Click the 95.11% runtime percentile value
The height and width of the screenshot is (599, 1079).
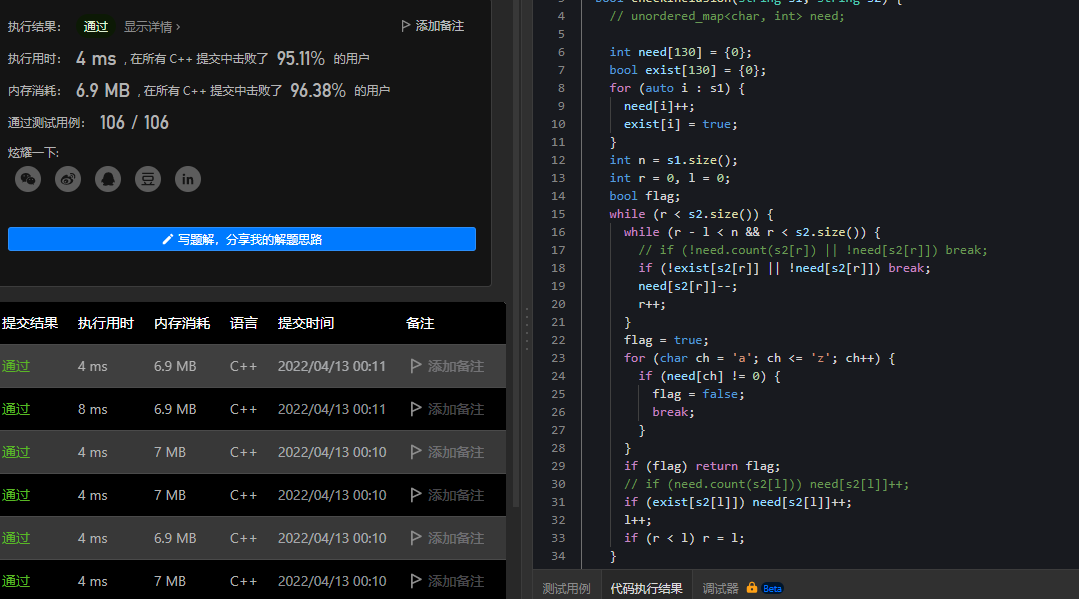(301, 59)
